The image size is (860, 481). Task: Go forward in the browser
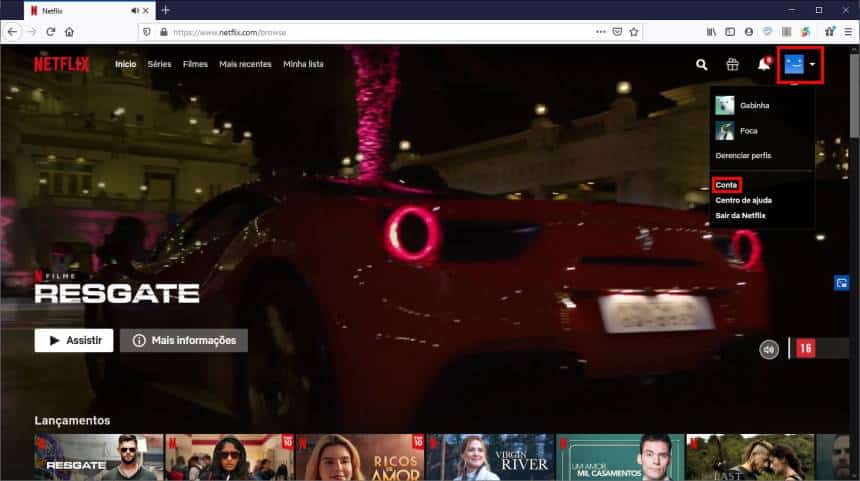[x=32, y=32]
